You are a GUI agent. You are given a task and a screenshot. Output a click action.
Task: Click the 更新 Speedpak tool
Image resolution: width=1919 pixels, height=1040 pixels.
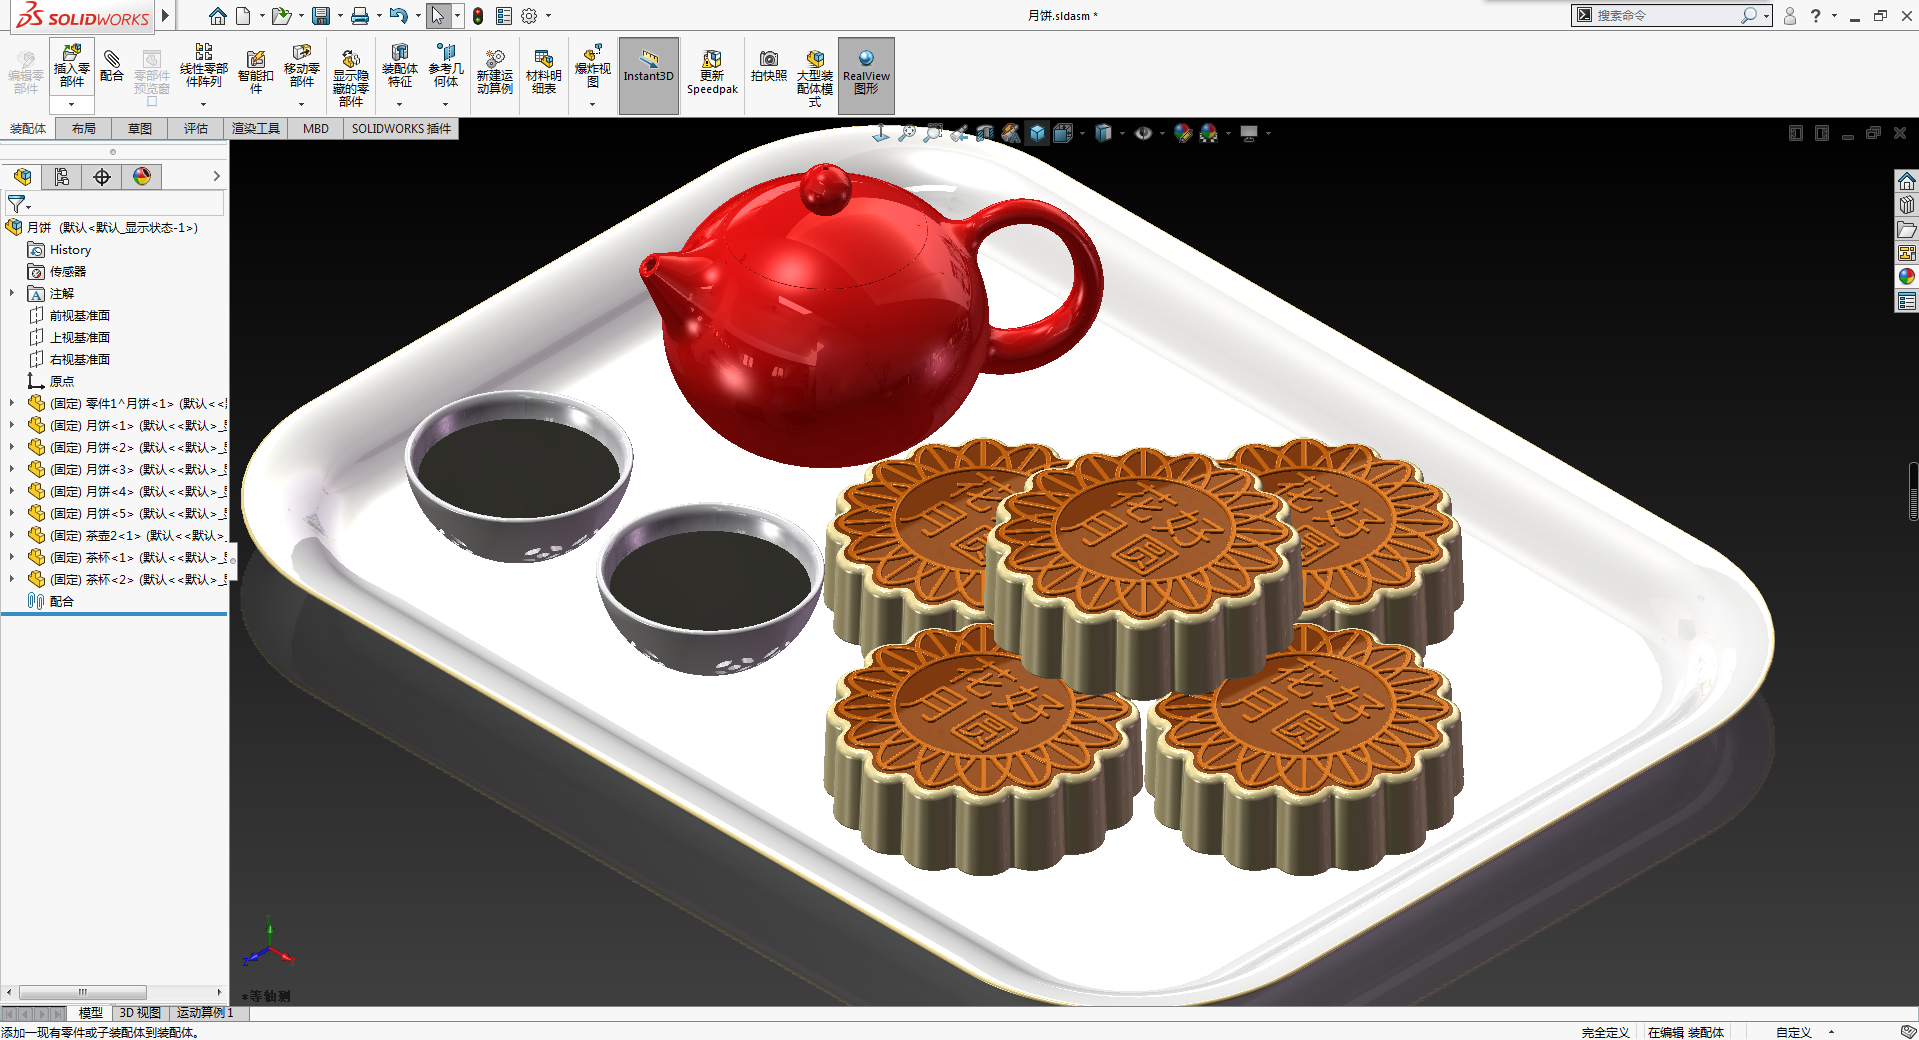[x=712, y=72]
